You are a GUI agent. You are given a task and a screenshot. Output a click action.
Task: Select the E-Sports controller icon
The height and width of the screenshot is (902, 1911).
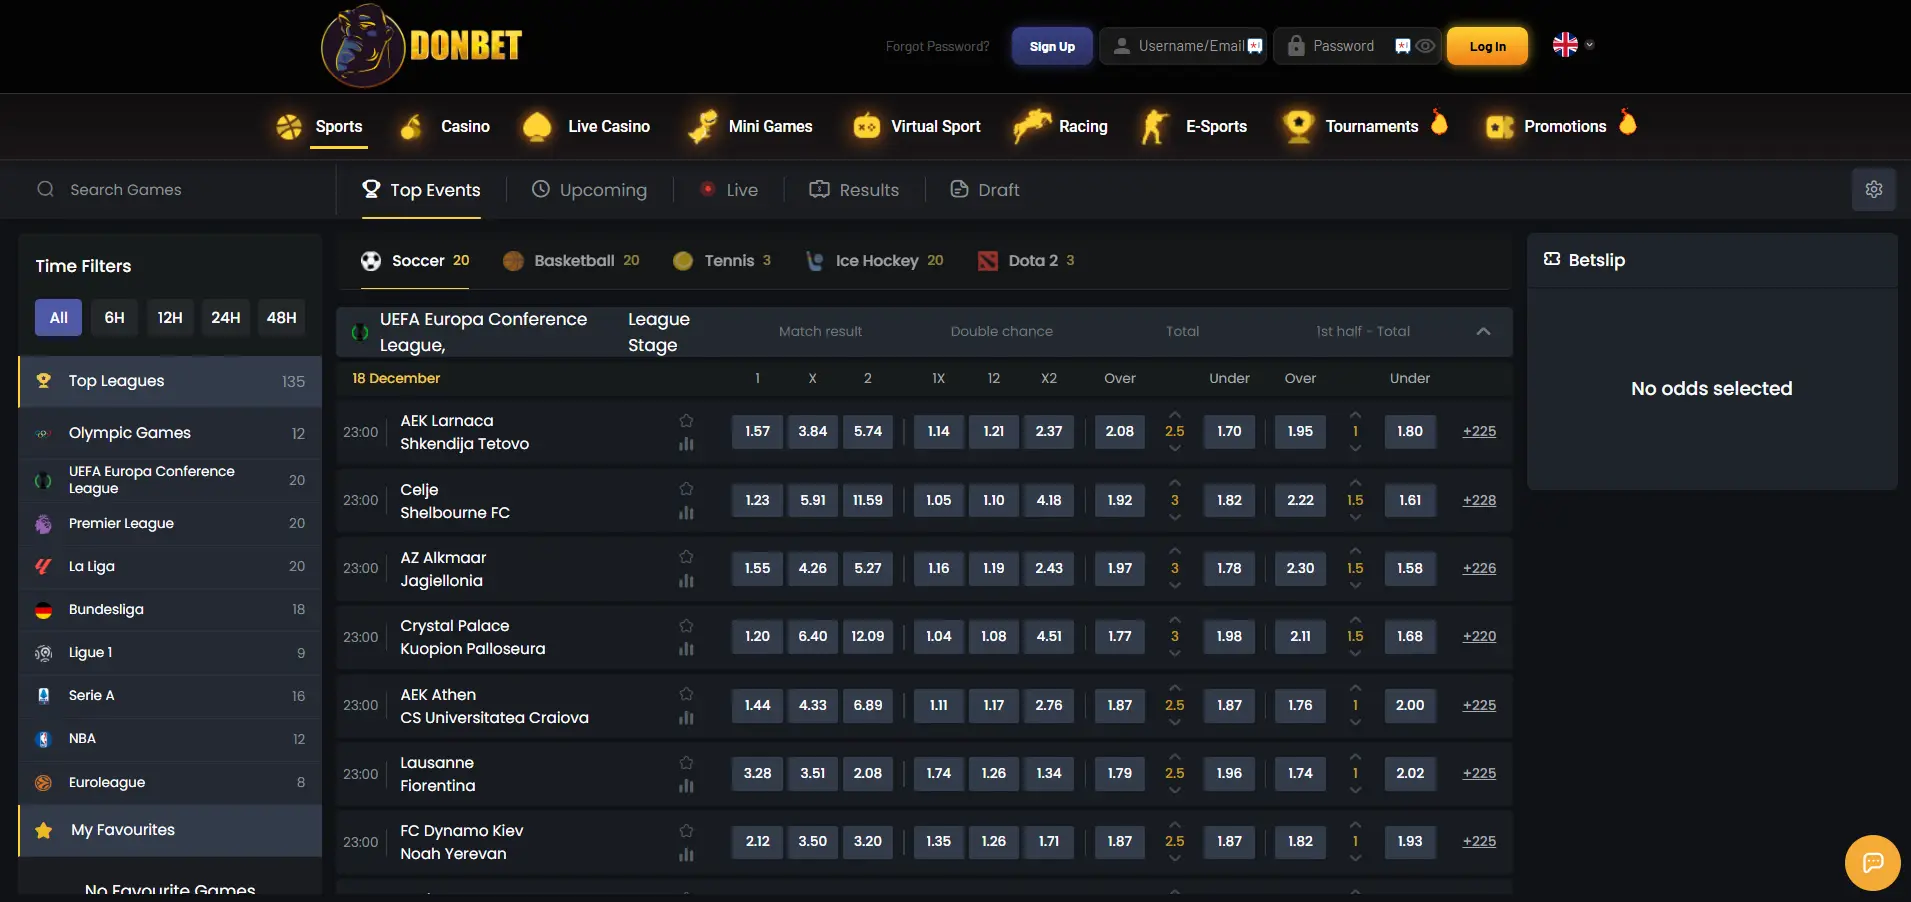click(1155, 126)
